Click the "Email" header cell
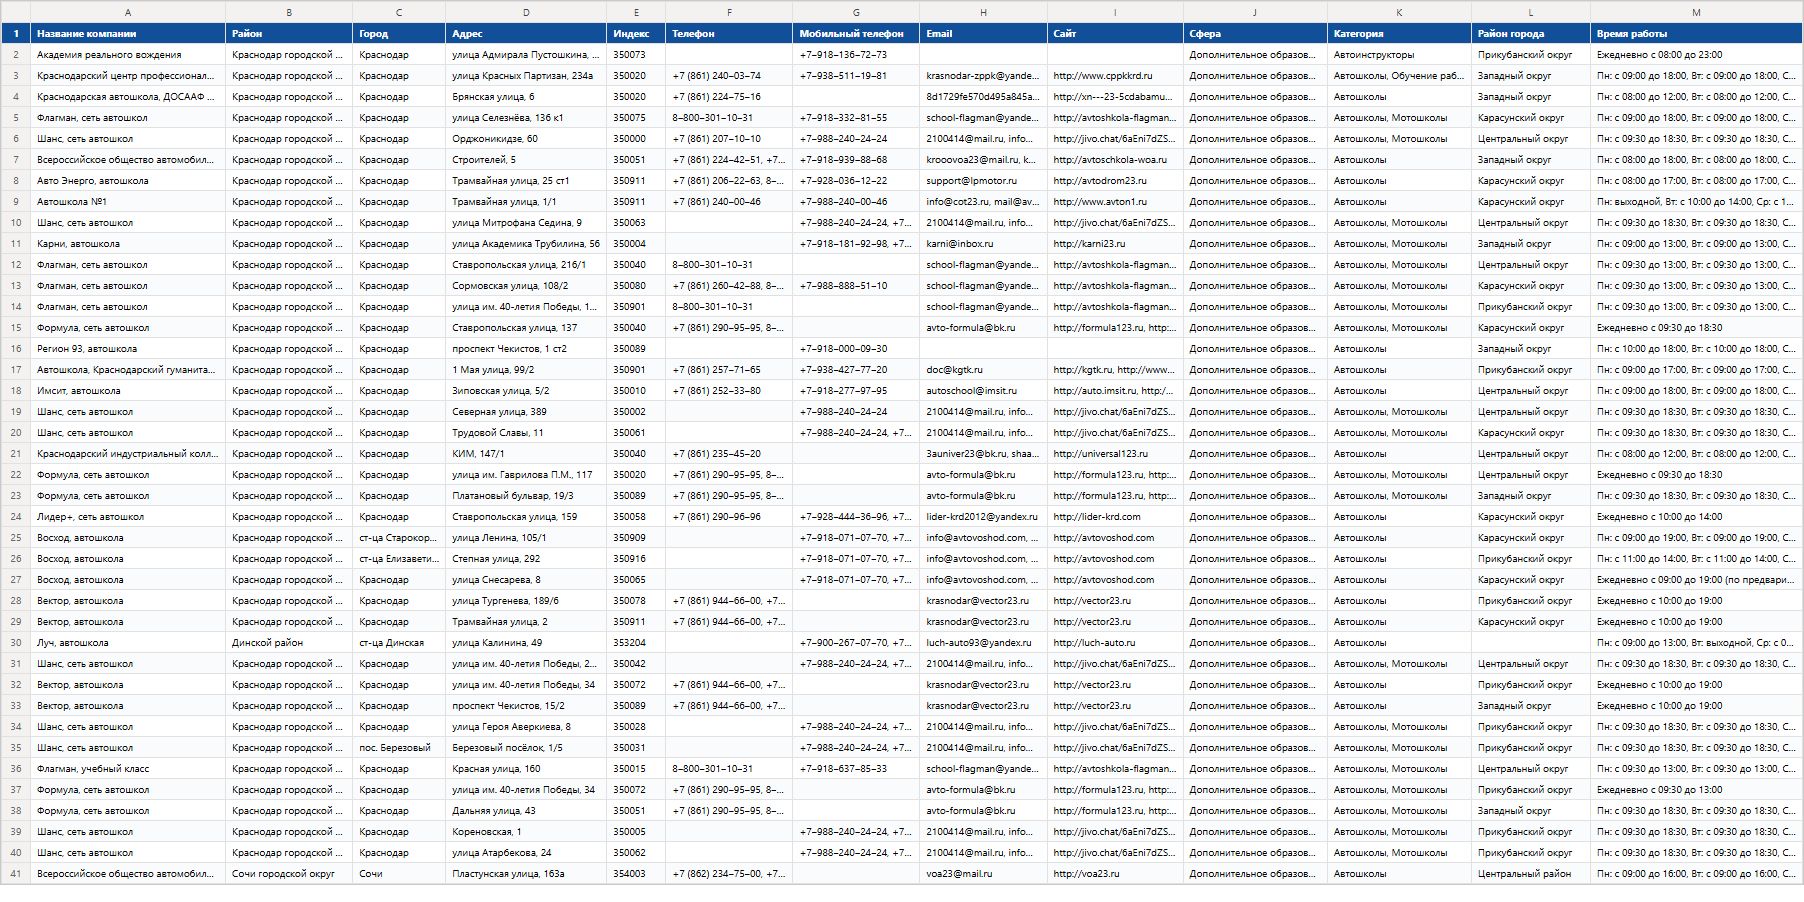The height and width of the screenshot is (902, 1804). click(x=983, y=33)
